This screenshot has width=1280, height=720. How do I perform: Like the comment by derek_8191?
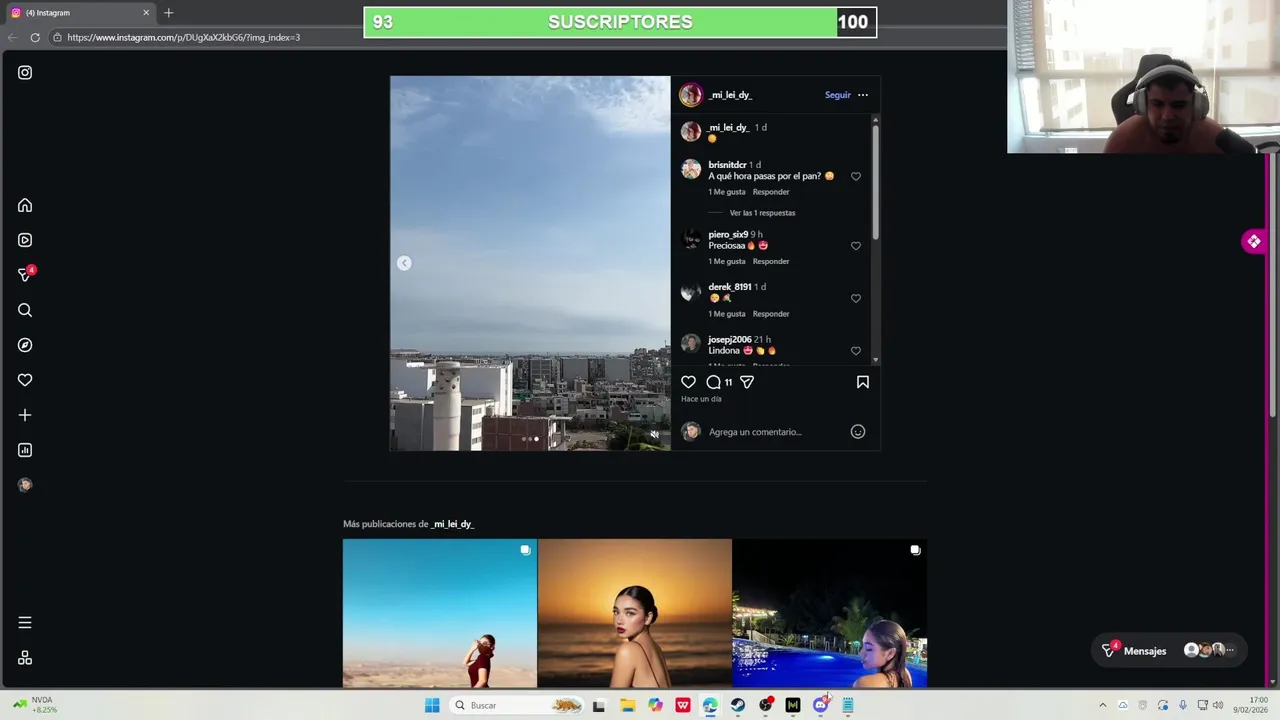856,298
